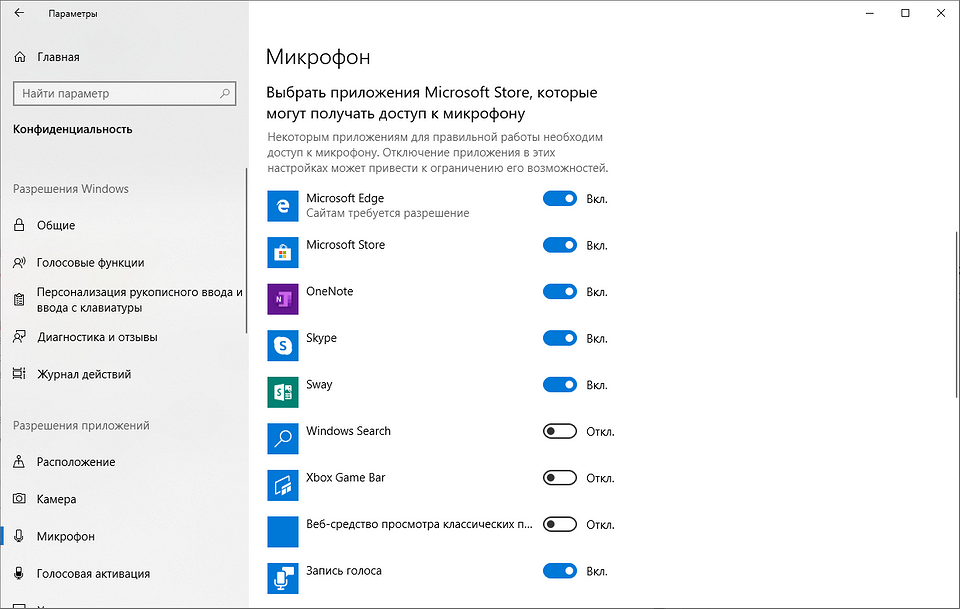Go back using the back arrow
This screenshot has width=960, height=609.
point(19,14)
